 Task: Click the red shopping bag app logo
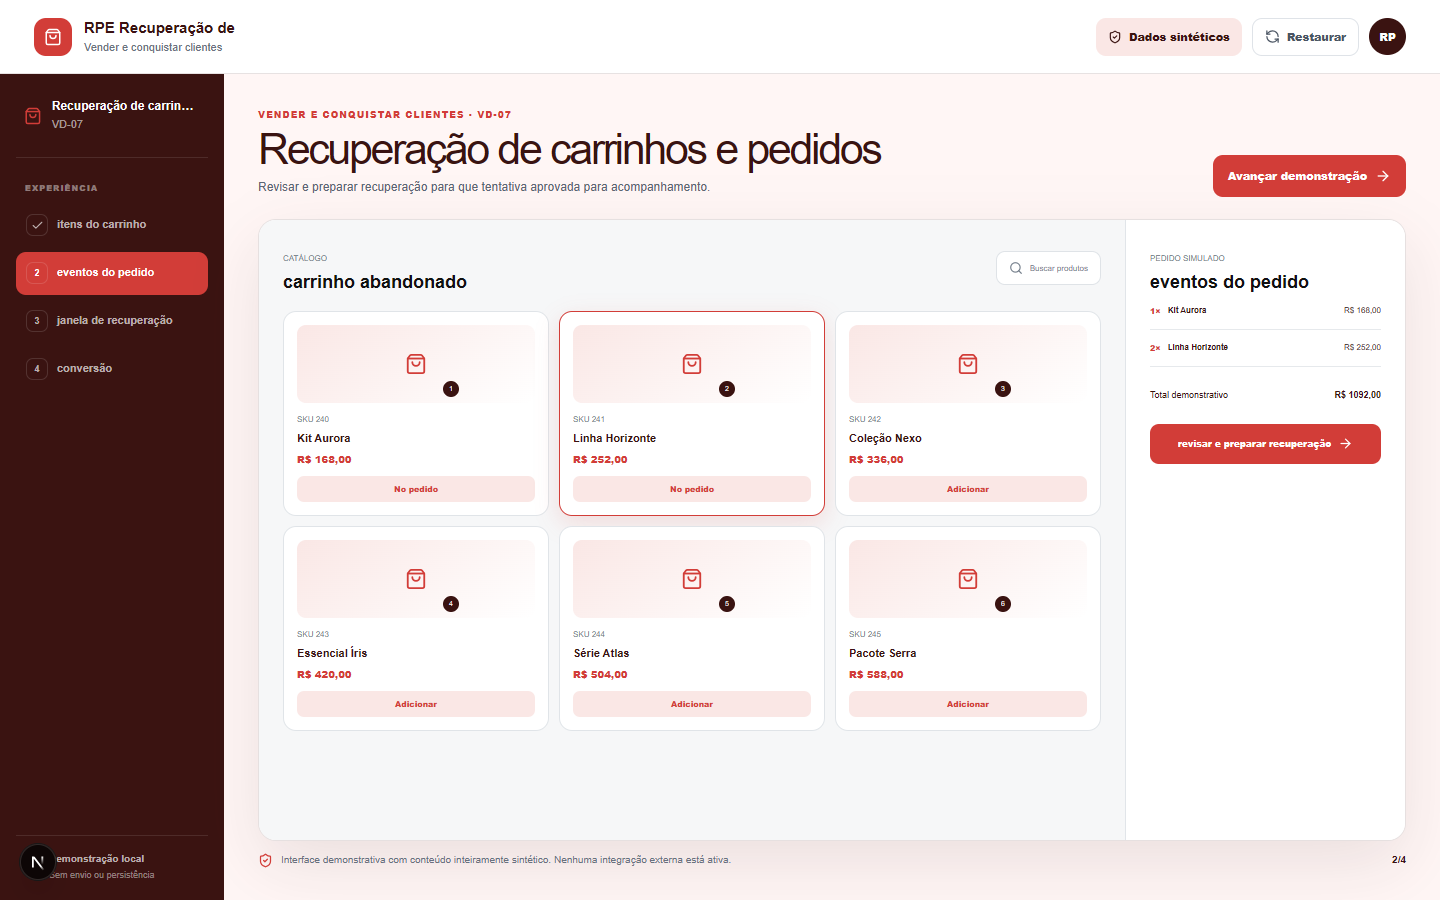point(53,37)
